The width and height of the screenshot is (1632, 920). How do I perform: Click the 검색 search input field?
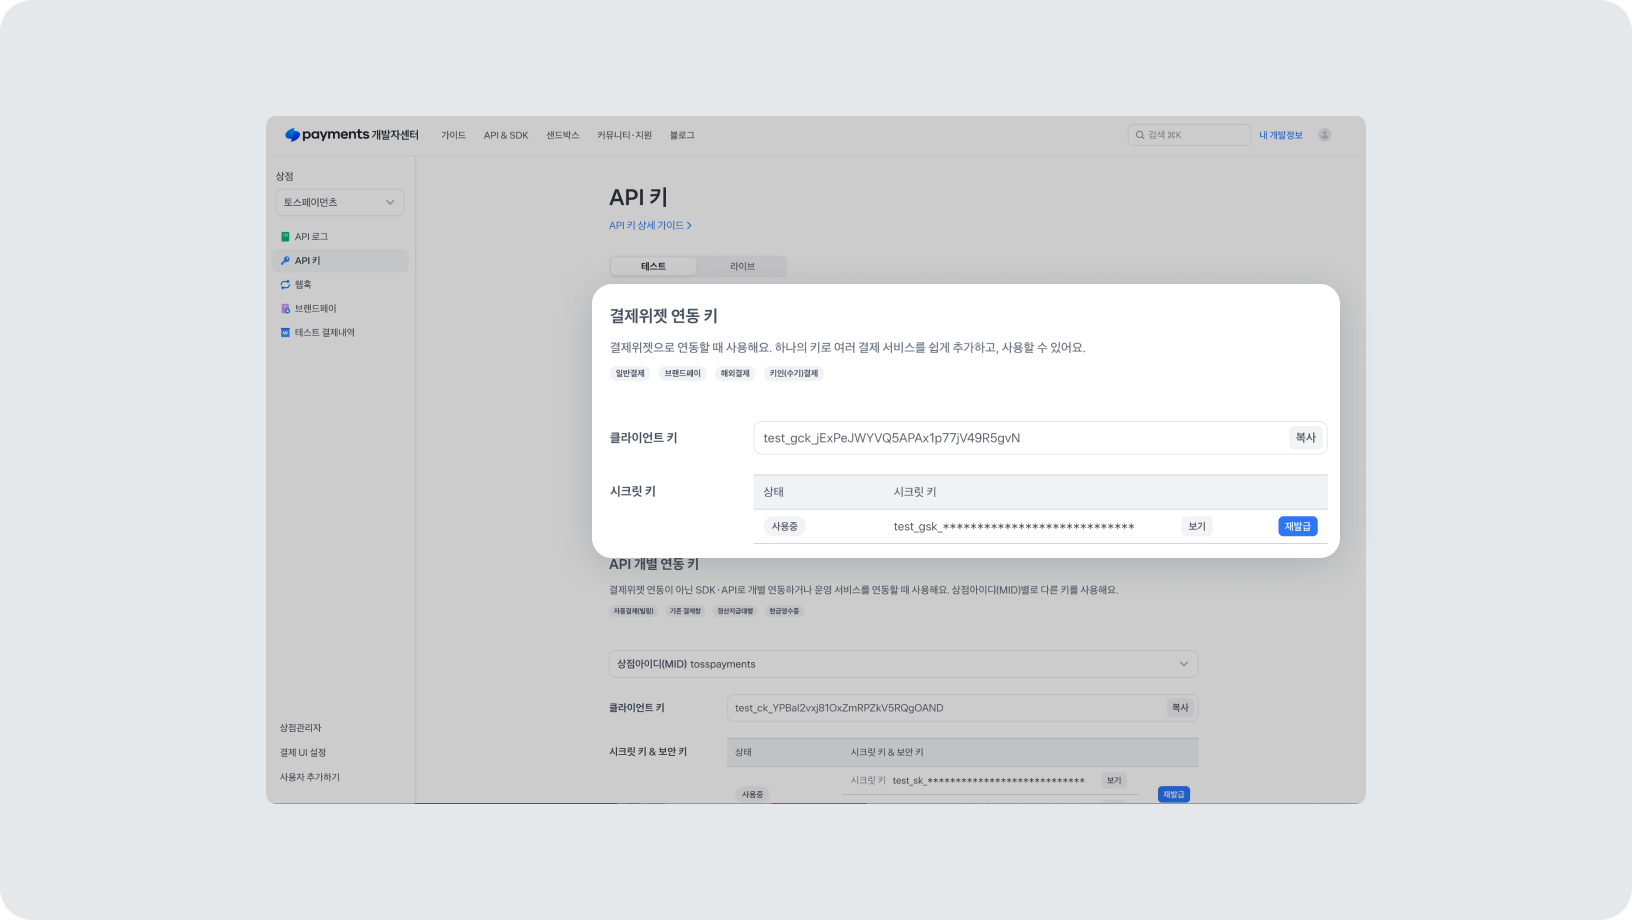pos(1189,135)
